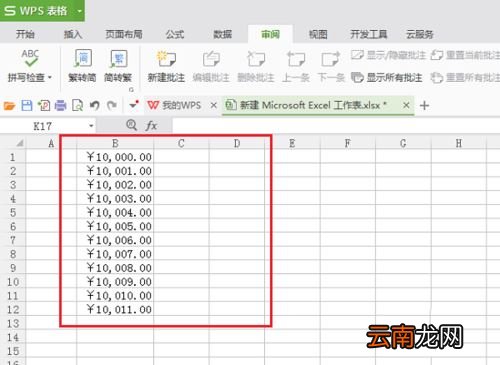Click the export to PDF icon

(x=44, y=106)
